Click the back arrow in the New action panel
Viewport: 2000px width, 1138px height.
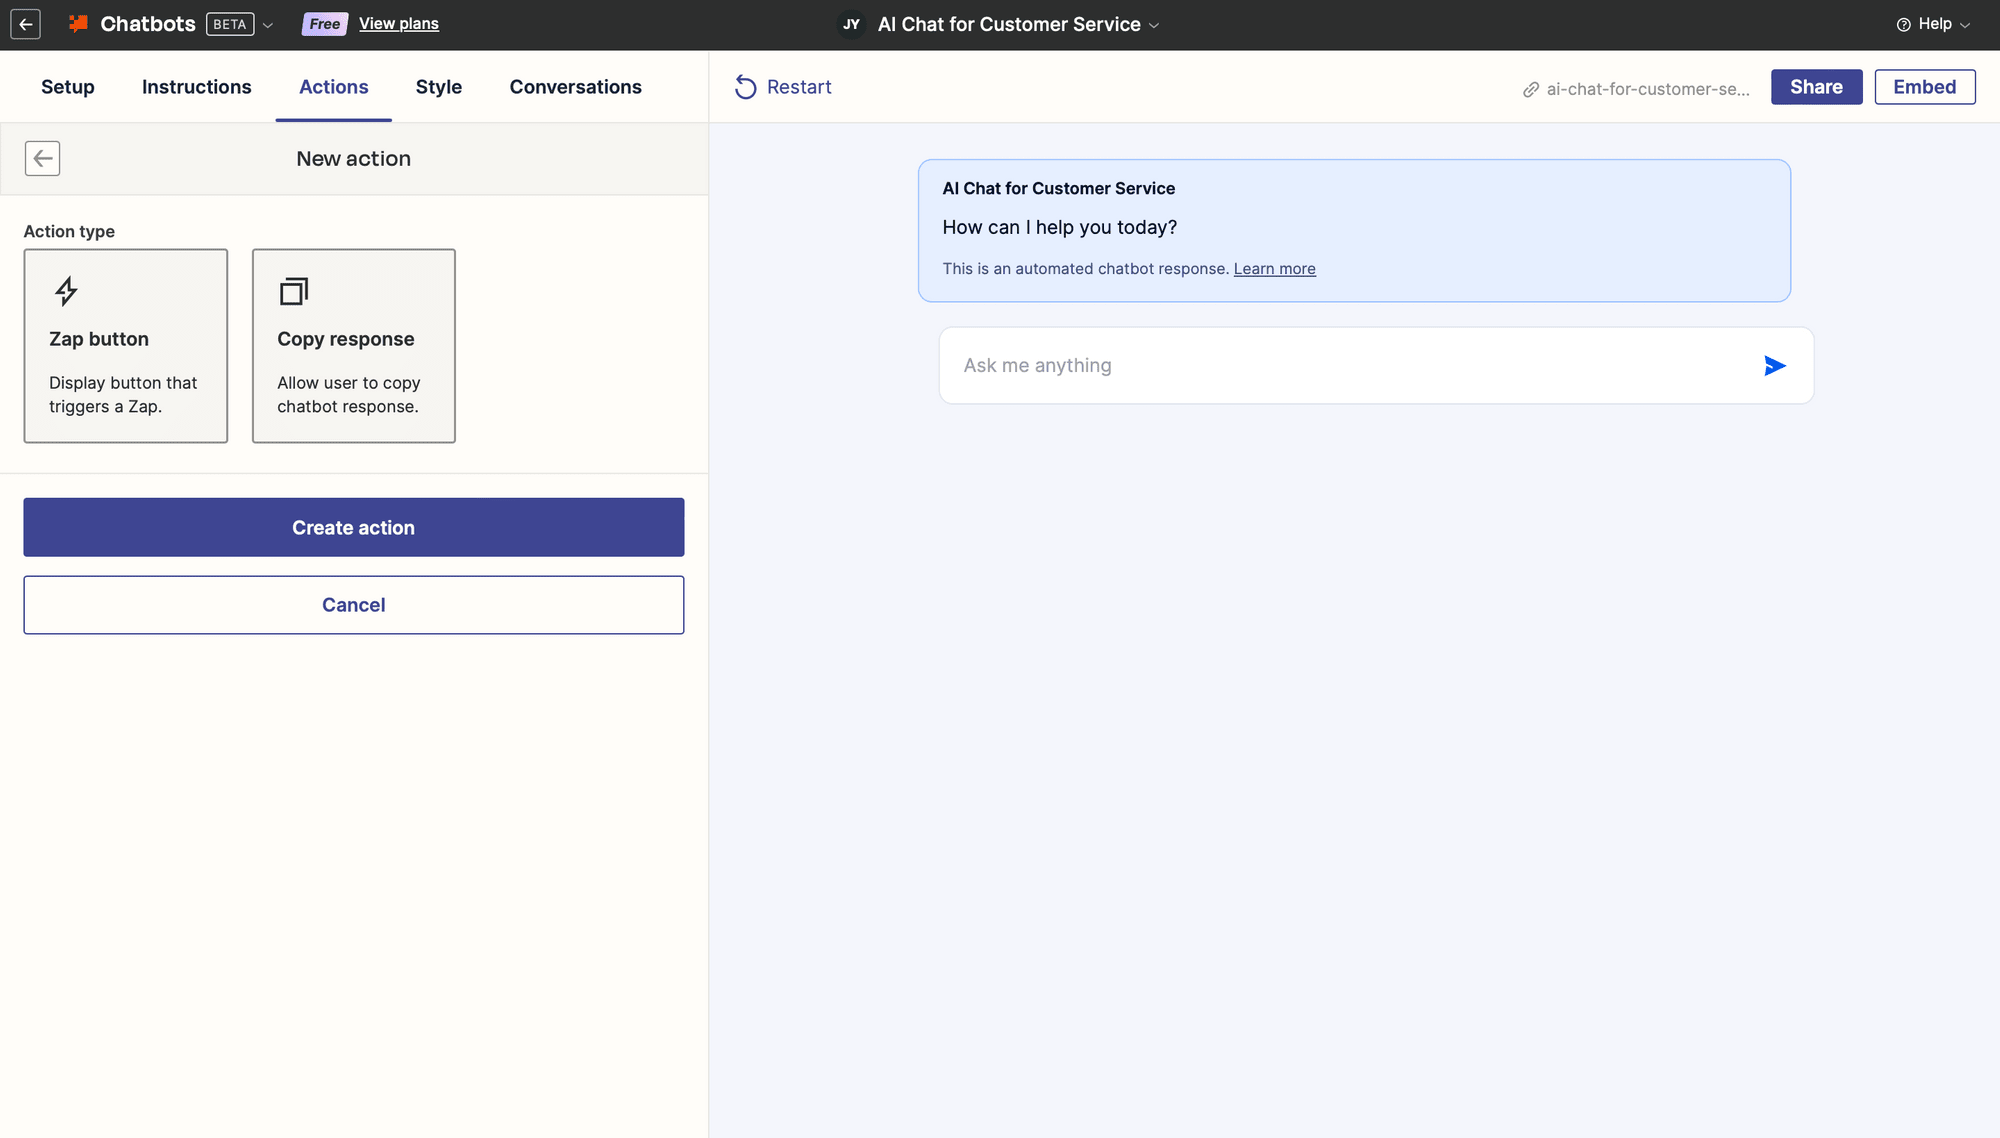(43, 158)
